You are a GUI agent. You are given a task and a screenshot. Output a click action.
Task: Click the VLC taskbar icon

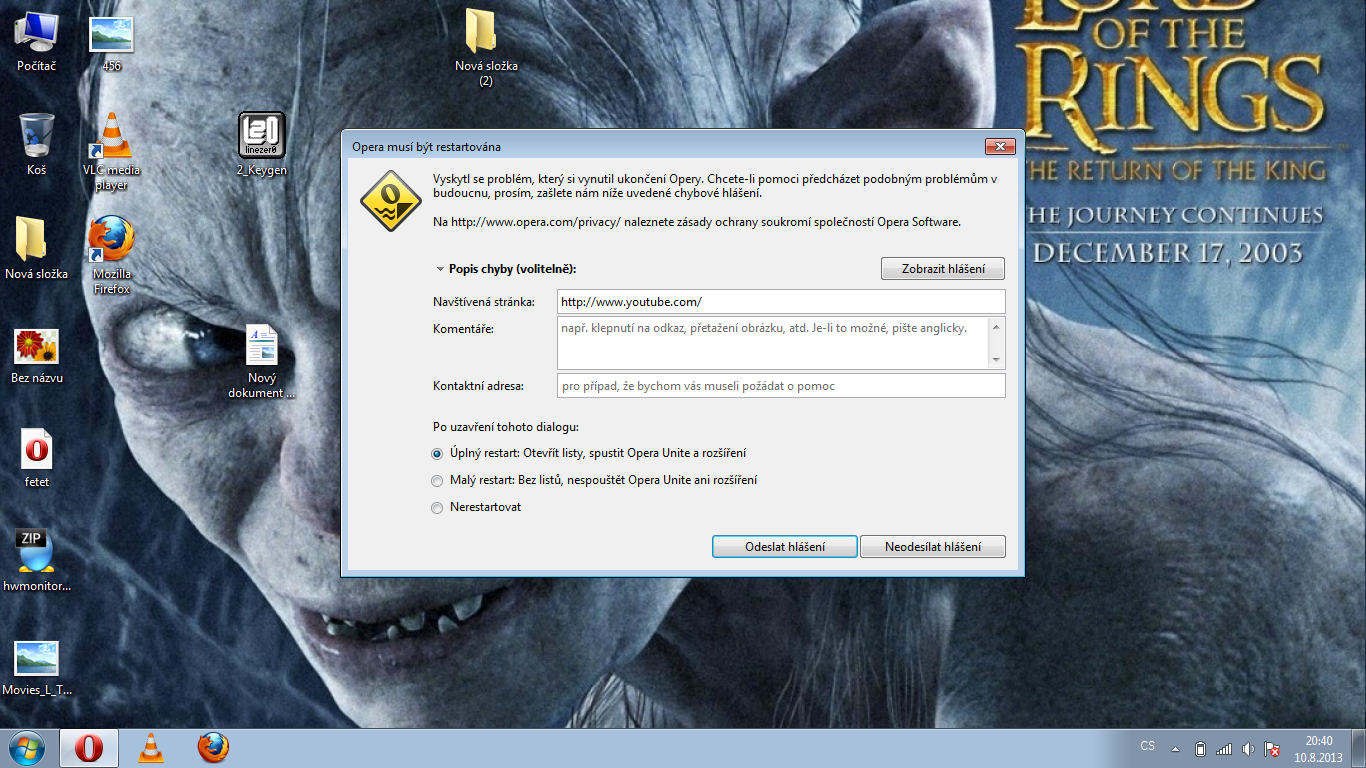[151, 748]
